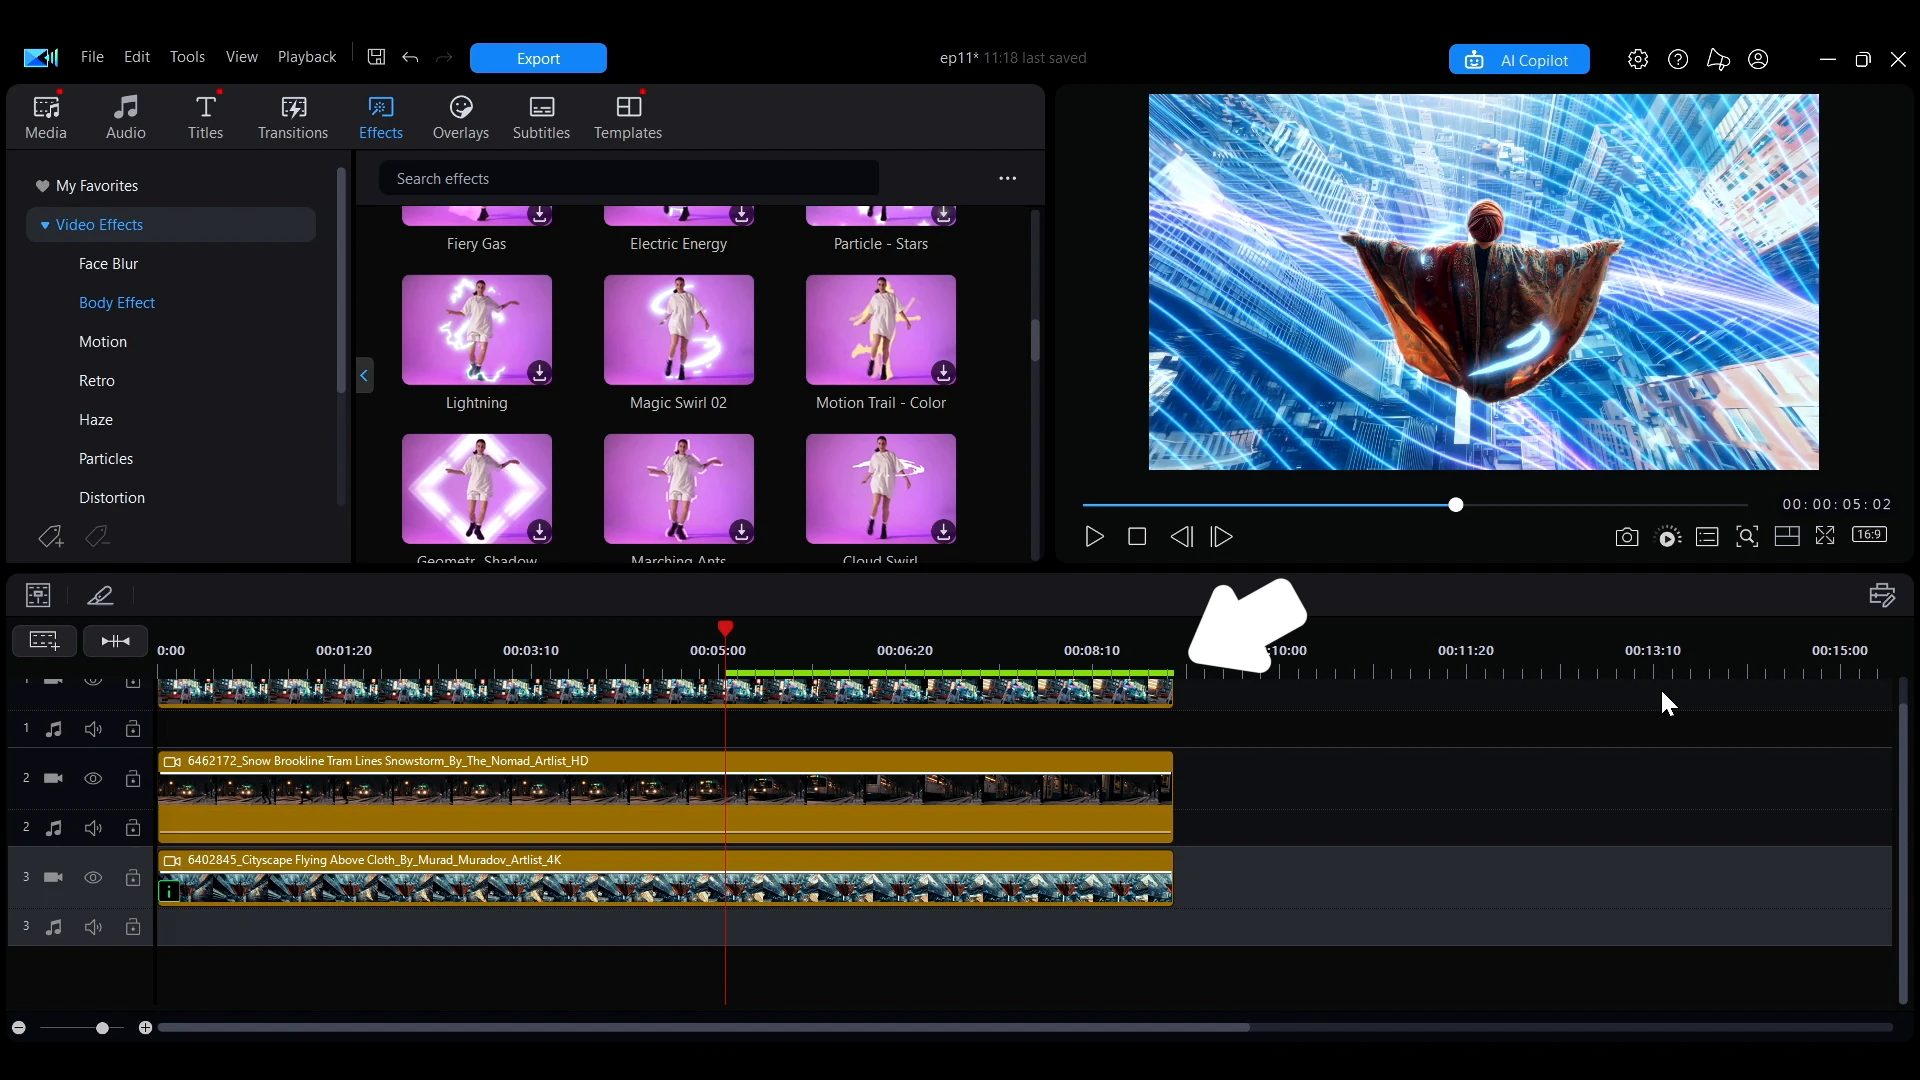Take a snapshot of the preview
The width and height of the screenshot is (1920, 1080).
(x=1627, y=537)
